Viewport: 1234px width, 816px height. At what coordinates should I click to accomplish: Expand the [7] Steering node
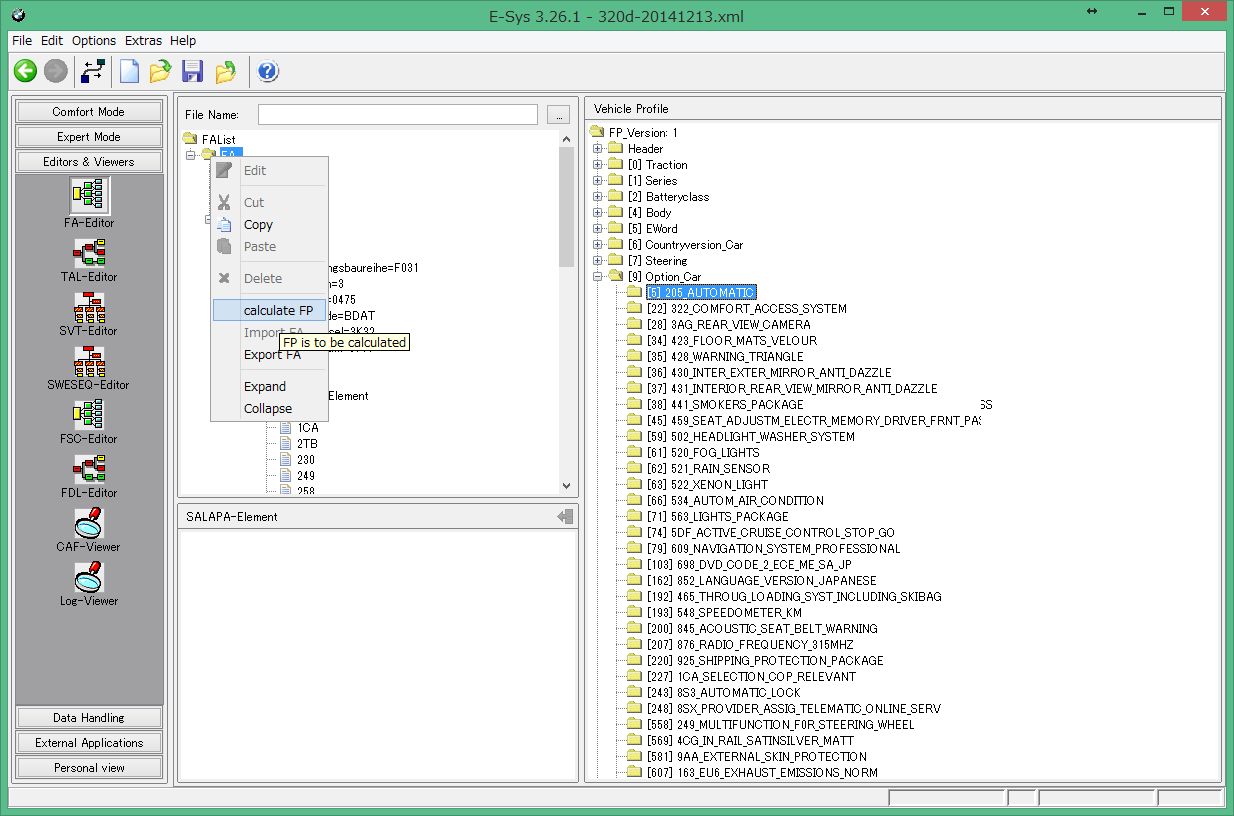point(598,261)
